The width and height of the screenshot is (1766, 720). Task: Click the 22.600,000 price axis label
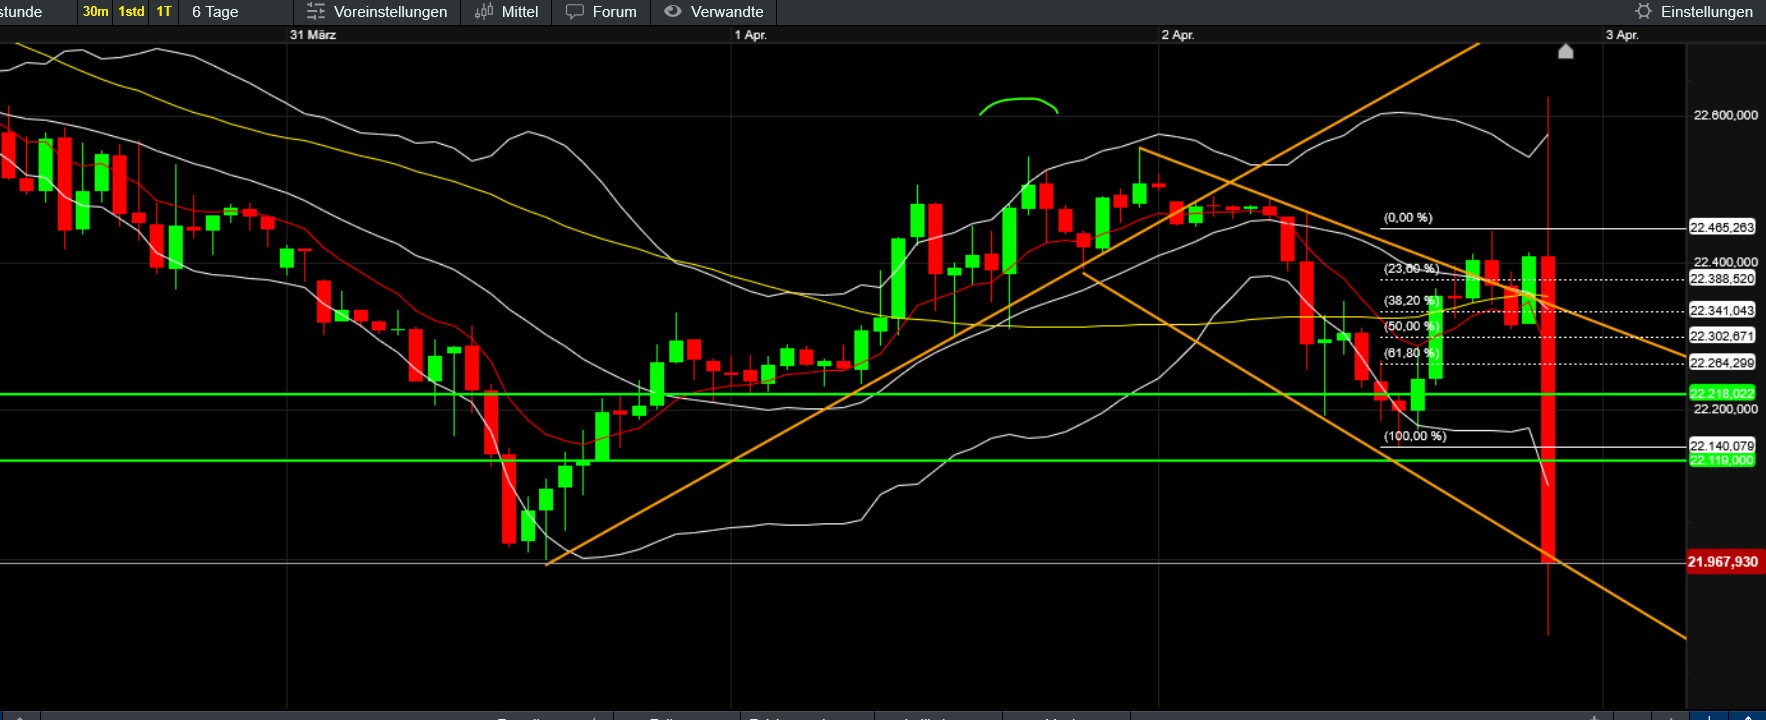1725,115
